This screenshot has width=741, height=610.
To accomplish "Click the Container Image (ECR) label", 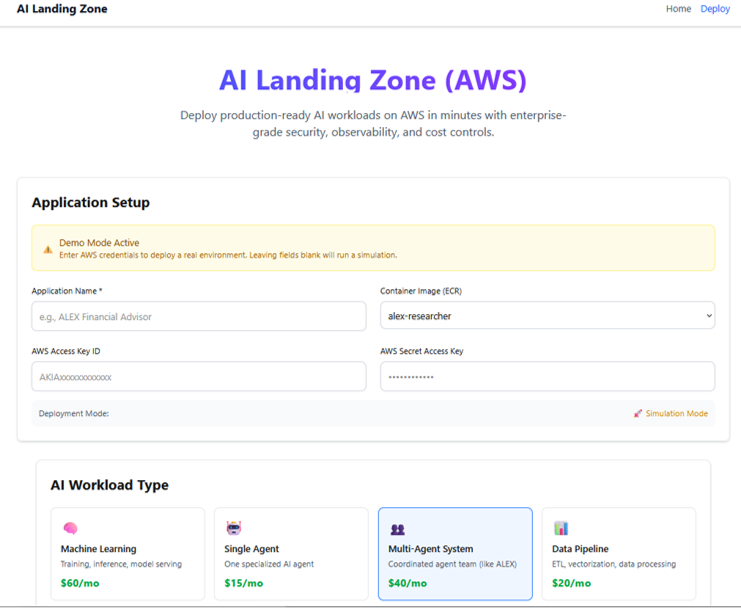I will 421,291.
